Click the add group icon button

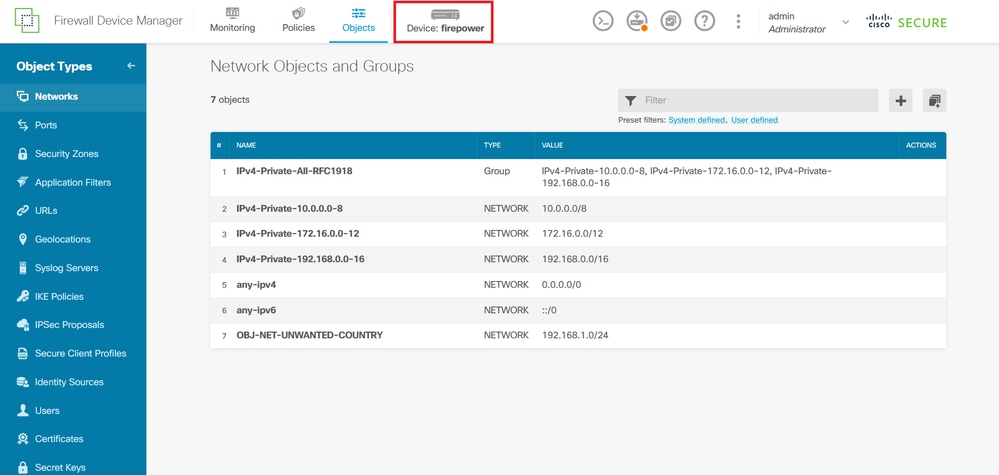click(935, 101)
